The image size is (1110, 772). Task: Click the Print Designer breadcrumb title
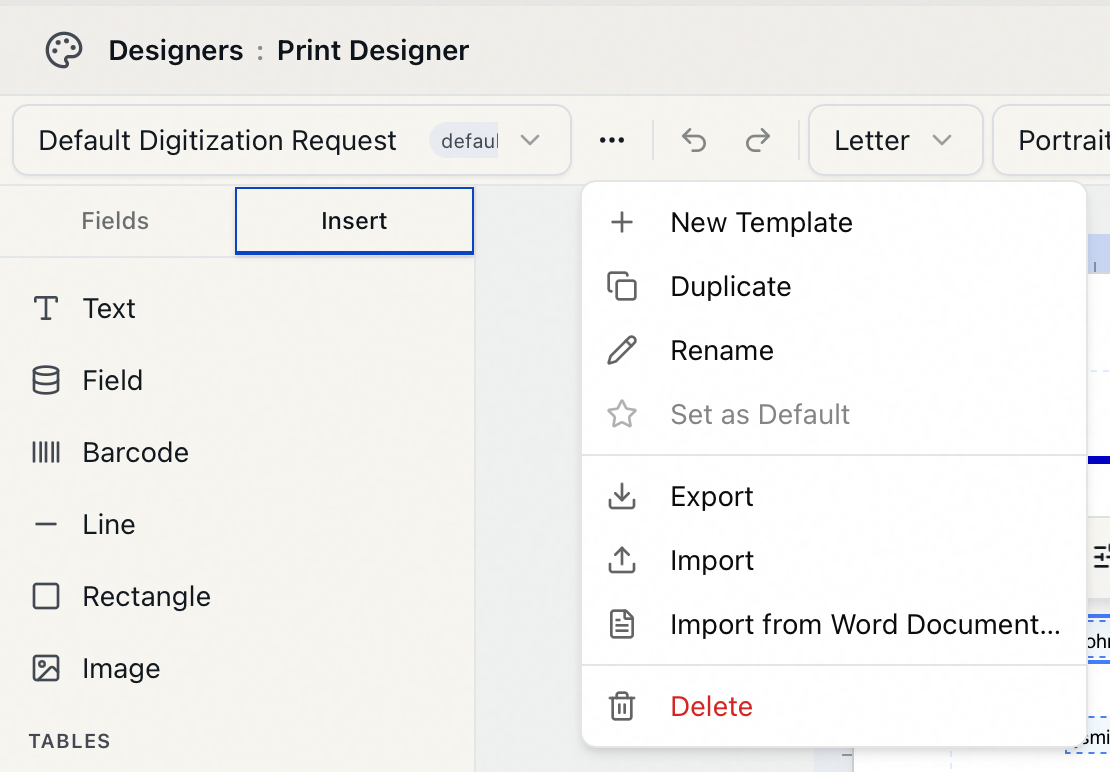point(373,51)
